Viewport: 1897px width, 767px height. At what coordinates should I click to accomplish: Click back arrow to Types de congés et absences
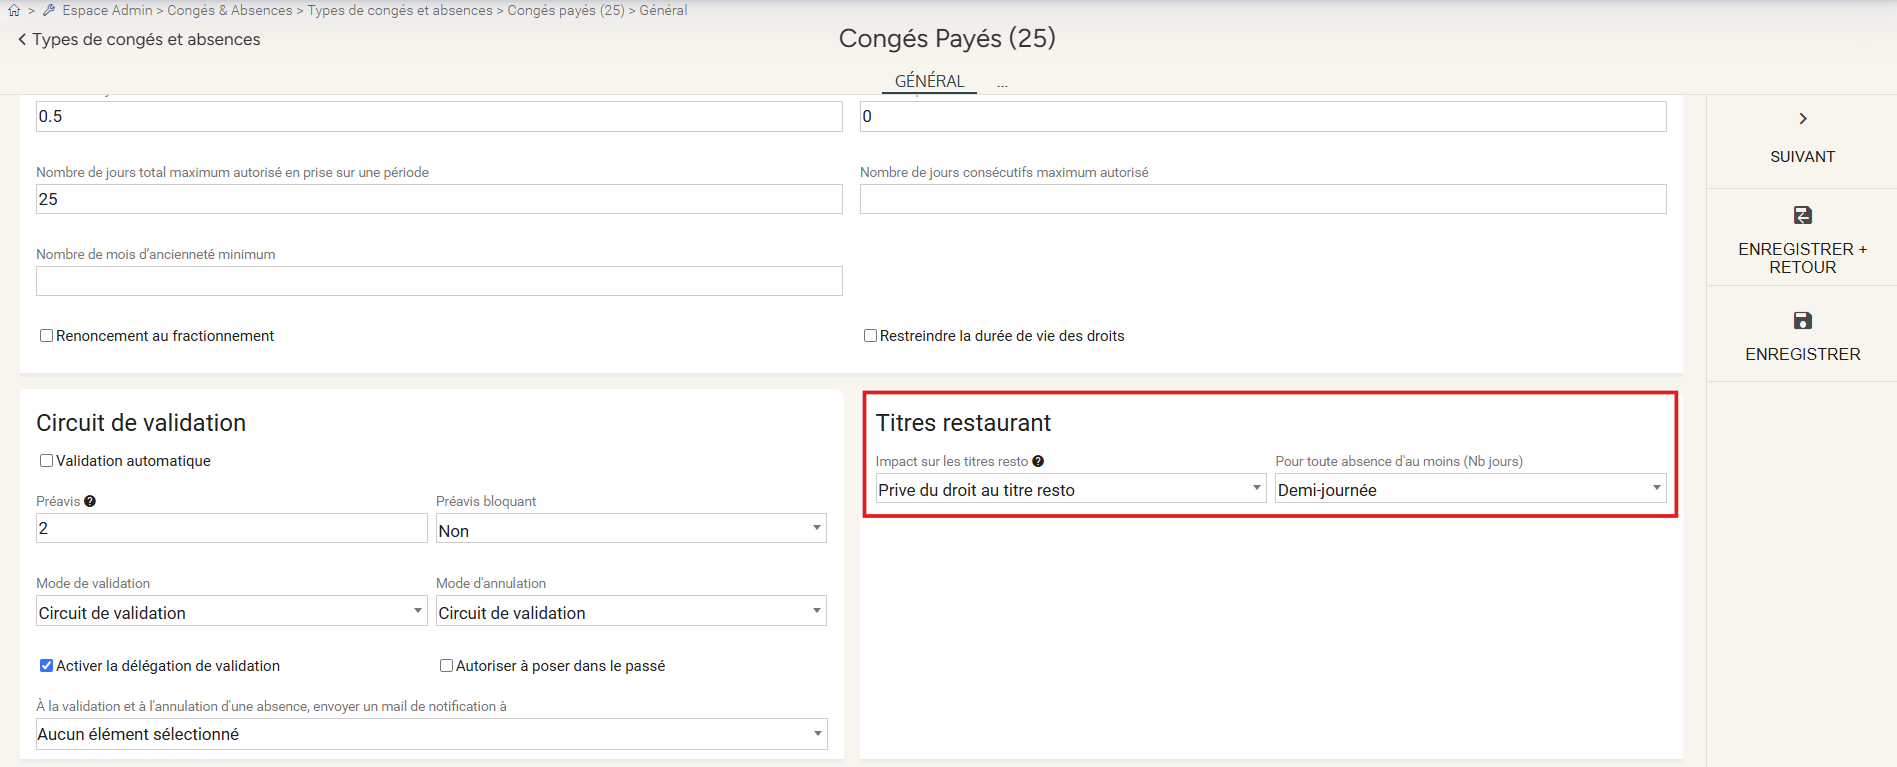22,40
